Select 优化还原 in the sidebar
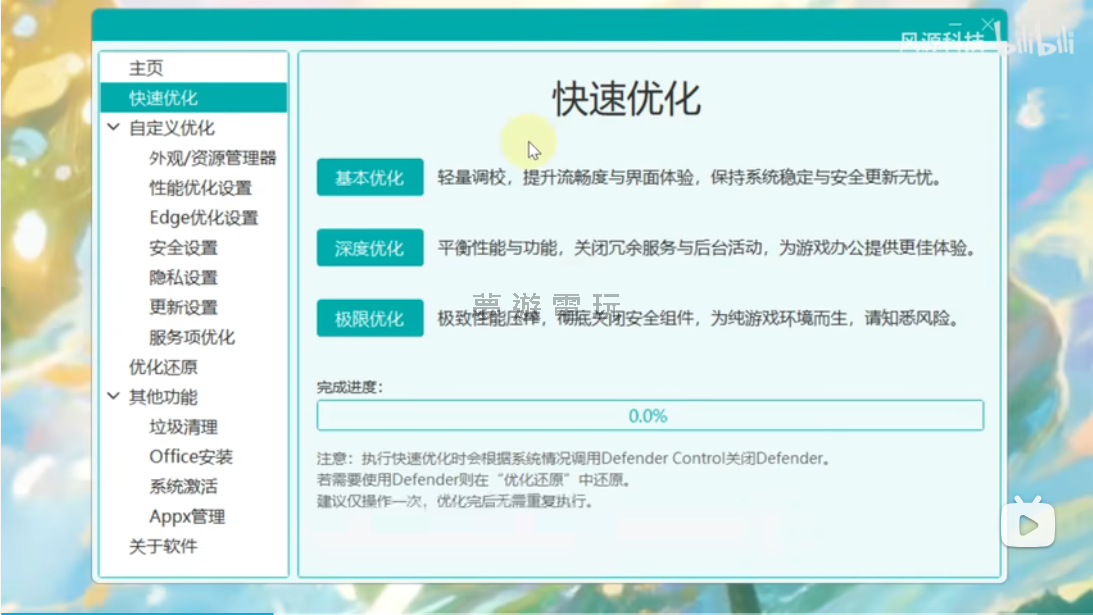This screenshot has width=1093, height=615. coord(163,367)
